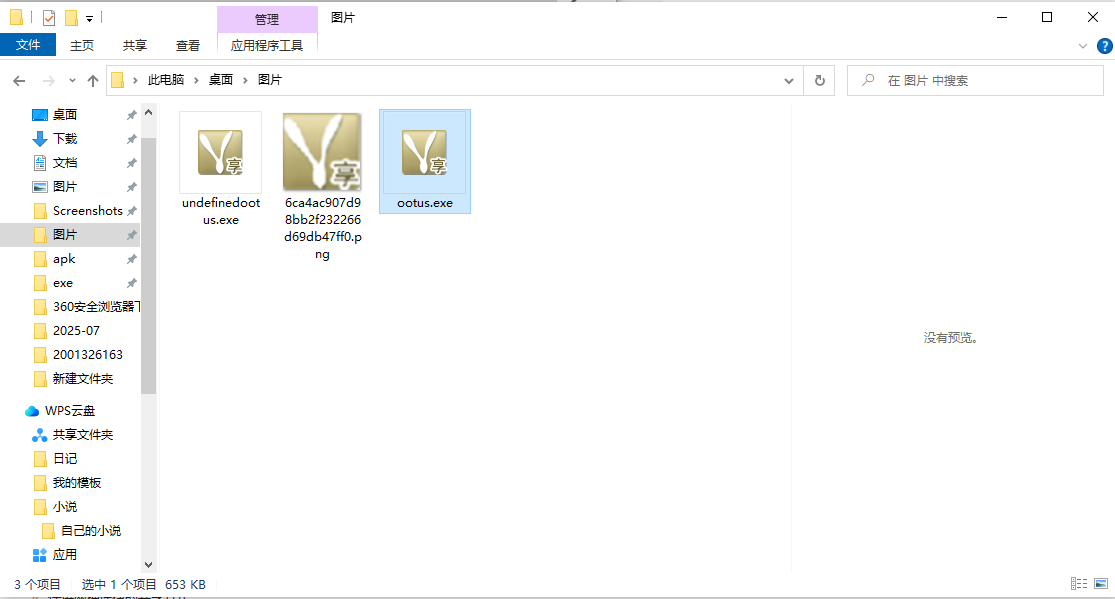Click 桌面 in the address path
The width and height of the screenshot is (1115, 599).
click(220, 80)
